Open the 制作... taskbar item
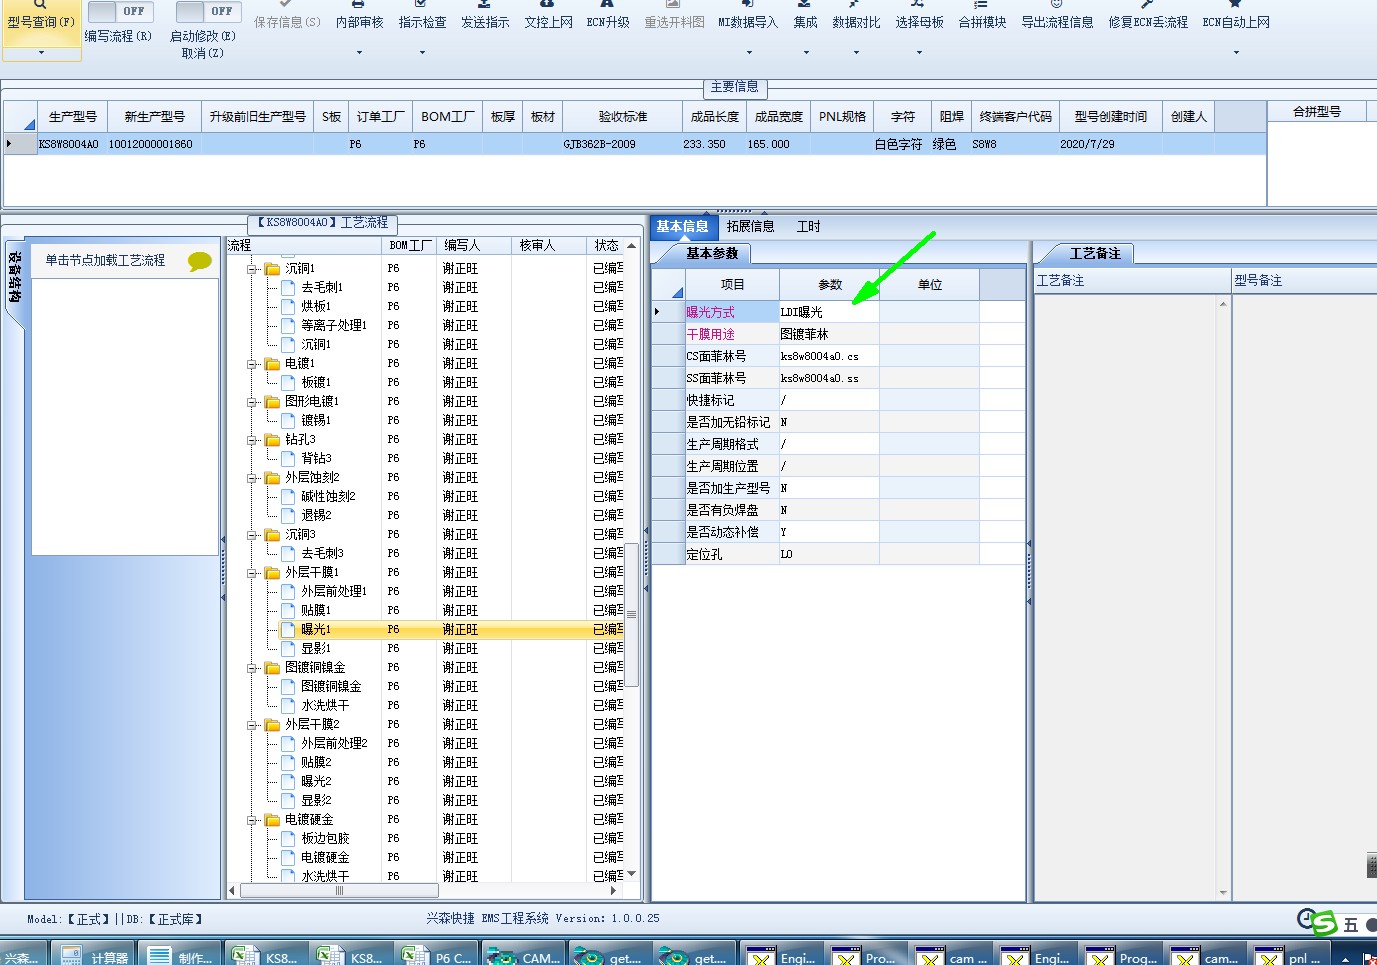The width and height of the screenshot is (1377, 965). click(181, 956)
